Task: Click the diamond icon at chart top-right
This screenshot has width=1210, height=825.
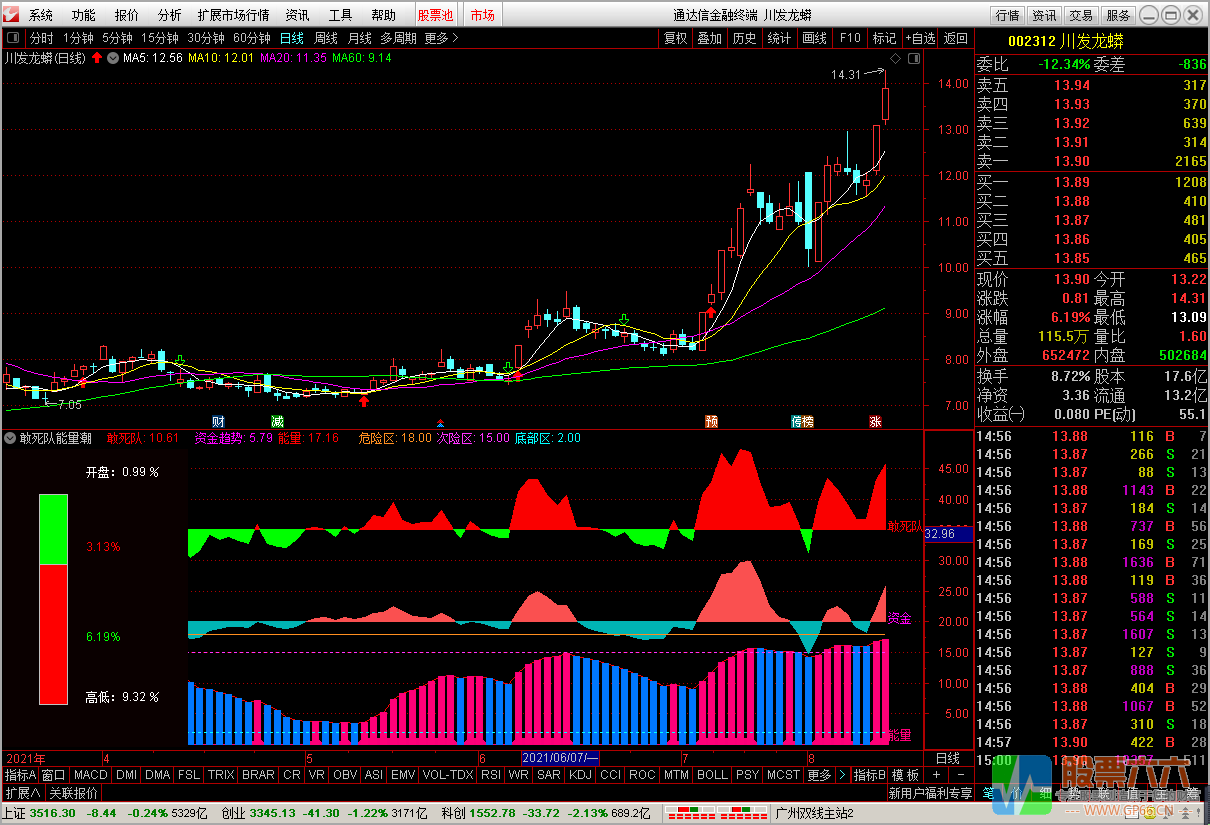Action: 896,59
